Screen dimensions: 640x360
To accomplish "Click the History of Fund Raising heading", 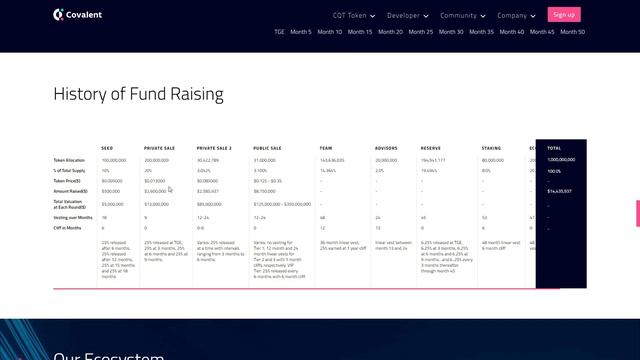I will coord(138,94).
